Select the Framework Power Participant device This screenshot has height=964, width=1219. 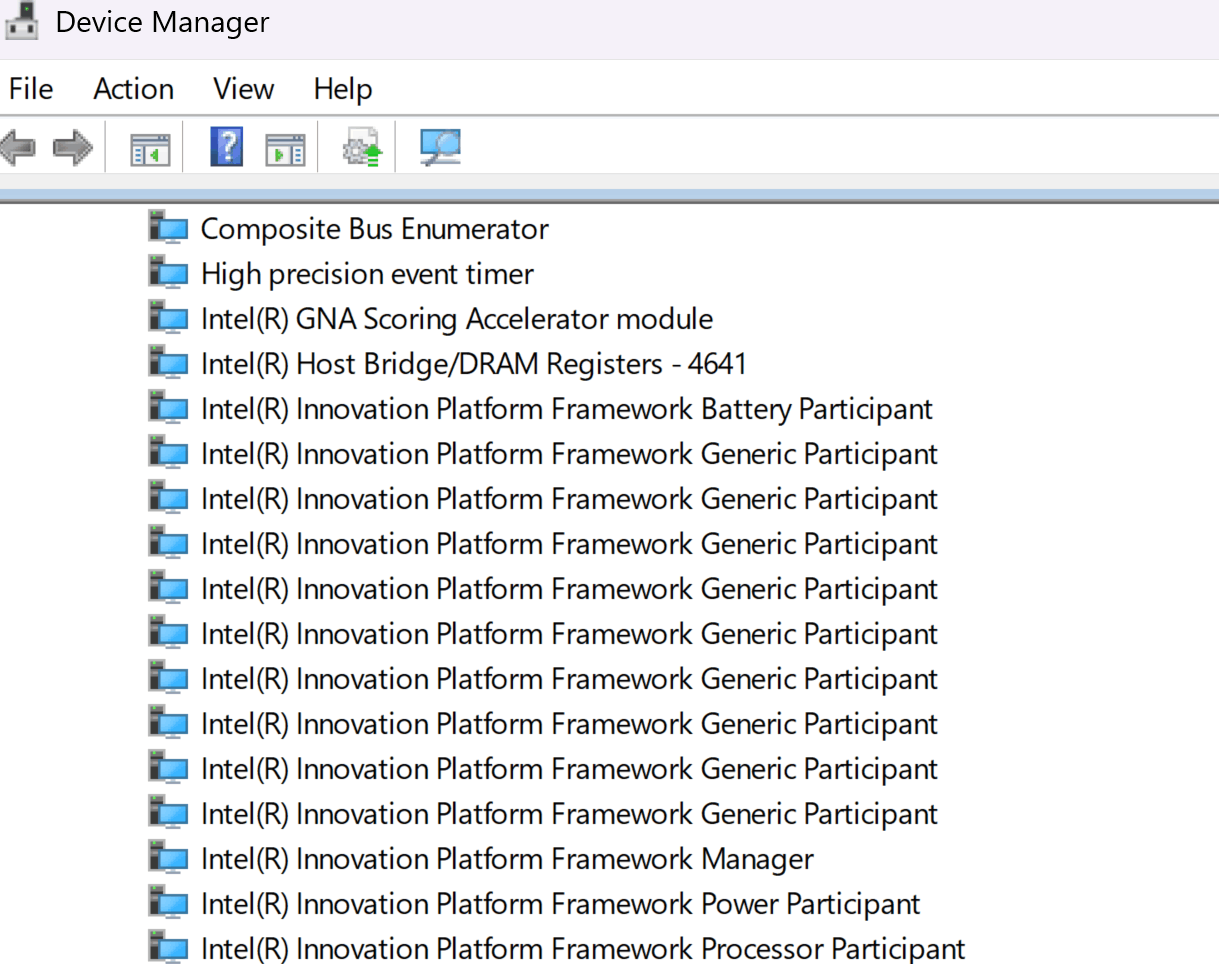click(560, 904)
